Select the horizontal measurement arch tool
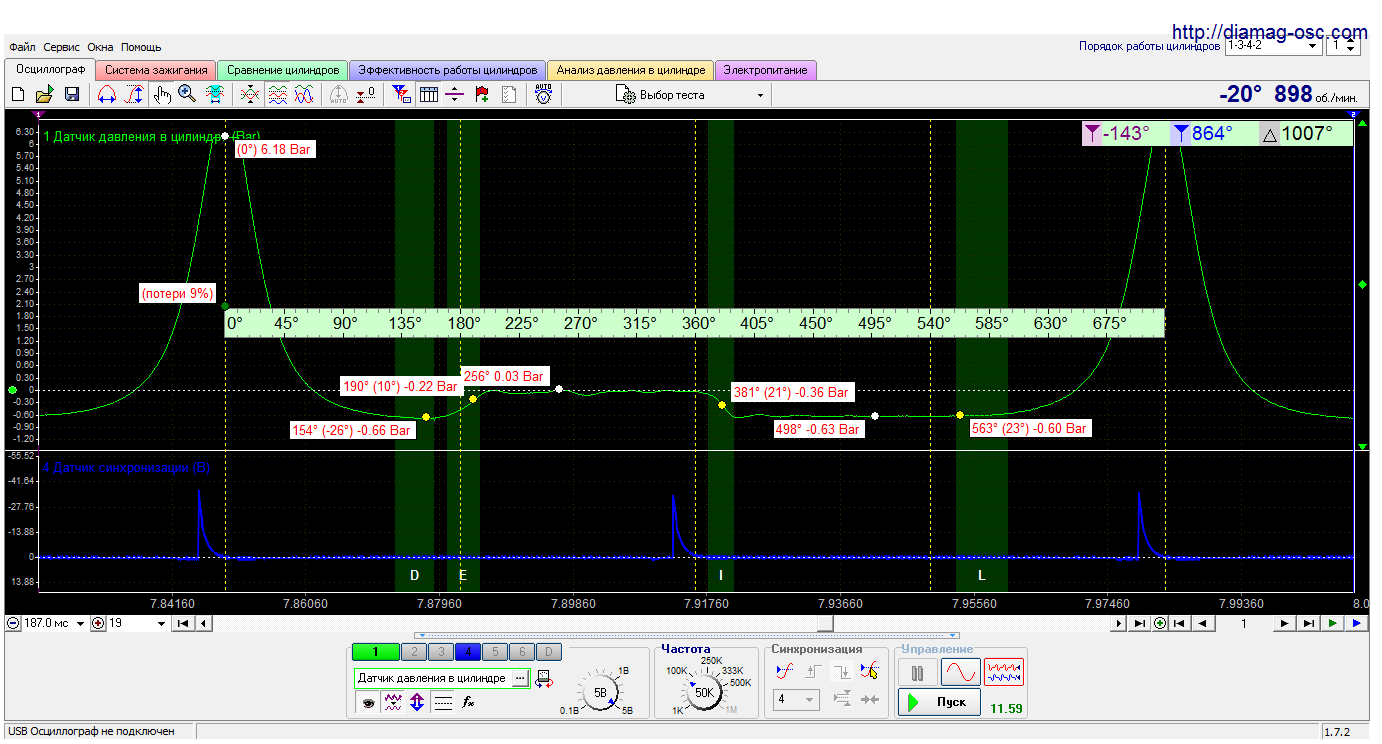The width and height of the screenshot is (1382, 744). [x=107, y=94]
